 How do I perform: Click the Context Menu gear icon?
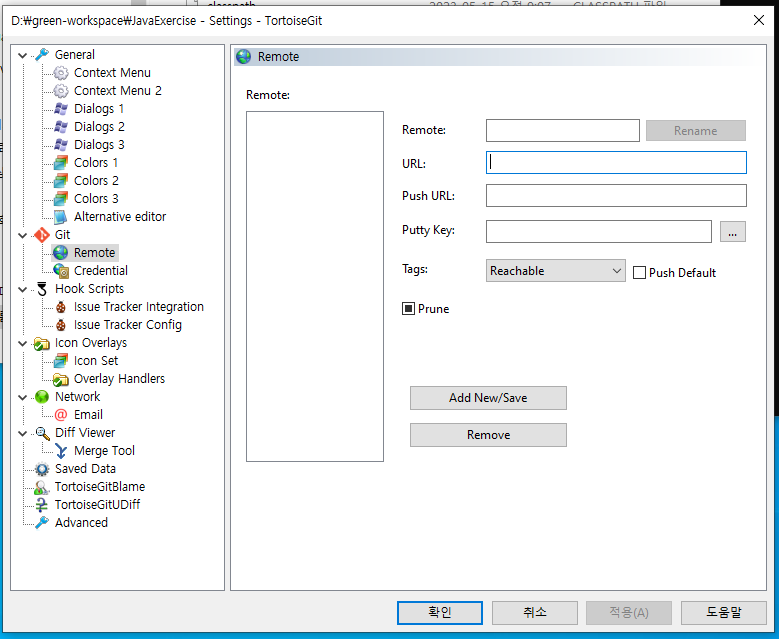point(61,73)
